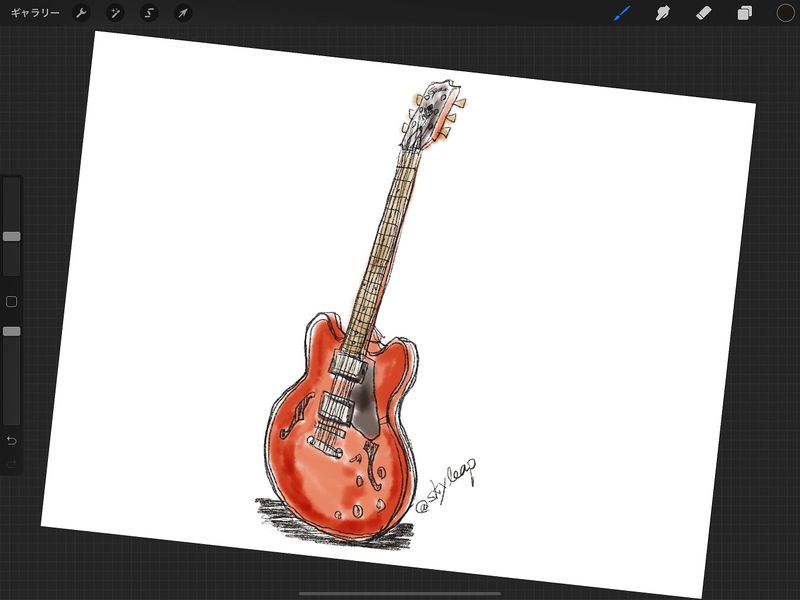The height and width of the screenshot is (600, 800).
Task: Select the Eraser tool
Action: 702,14
